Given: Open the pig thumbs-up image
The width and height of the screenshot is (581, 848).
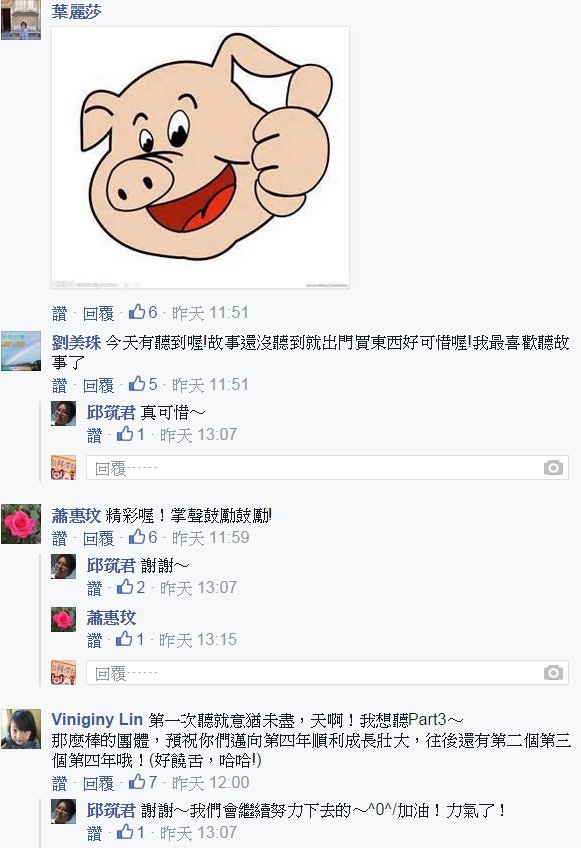Looking at the screenshot, I should [x=200, y=157].
